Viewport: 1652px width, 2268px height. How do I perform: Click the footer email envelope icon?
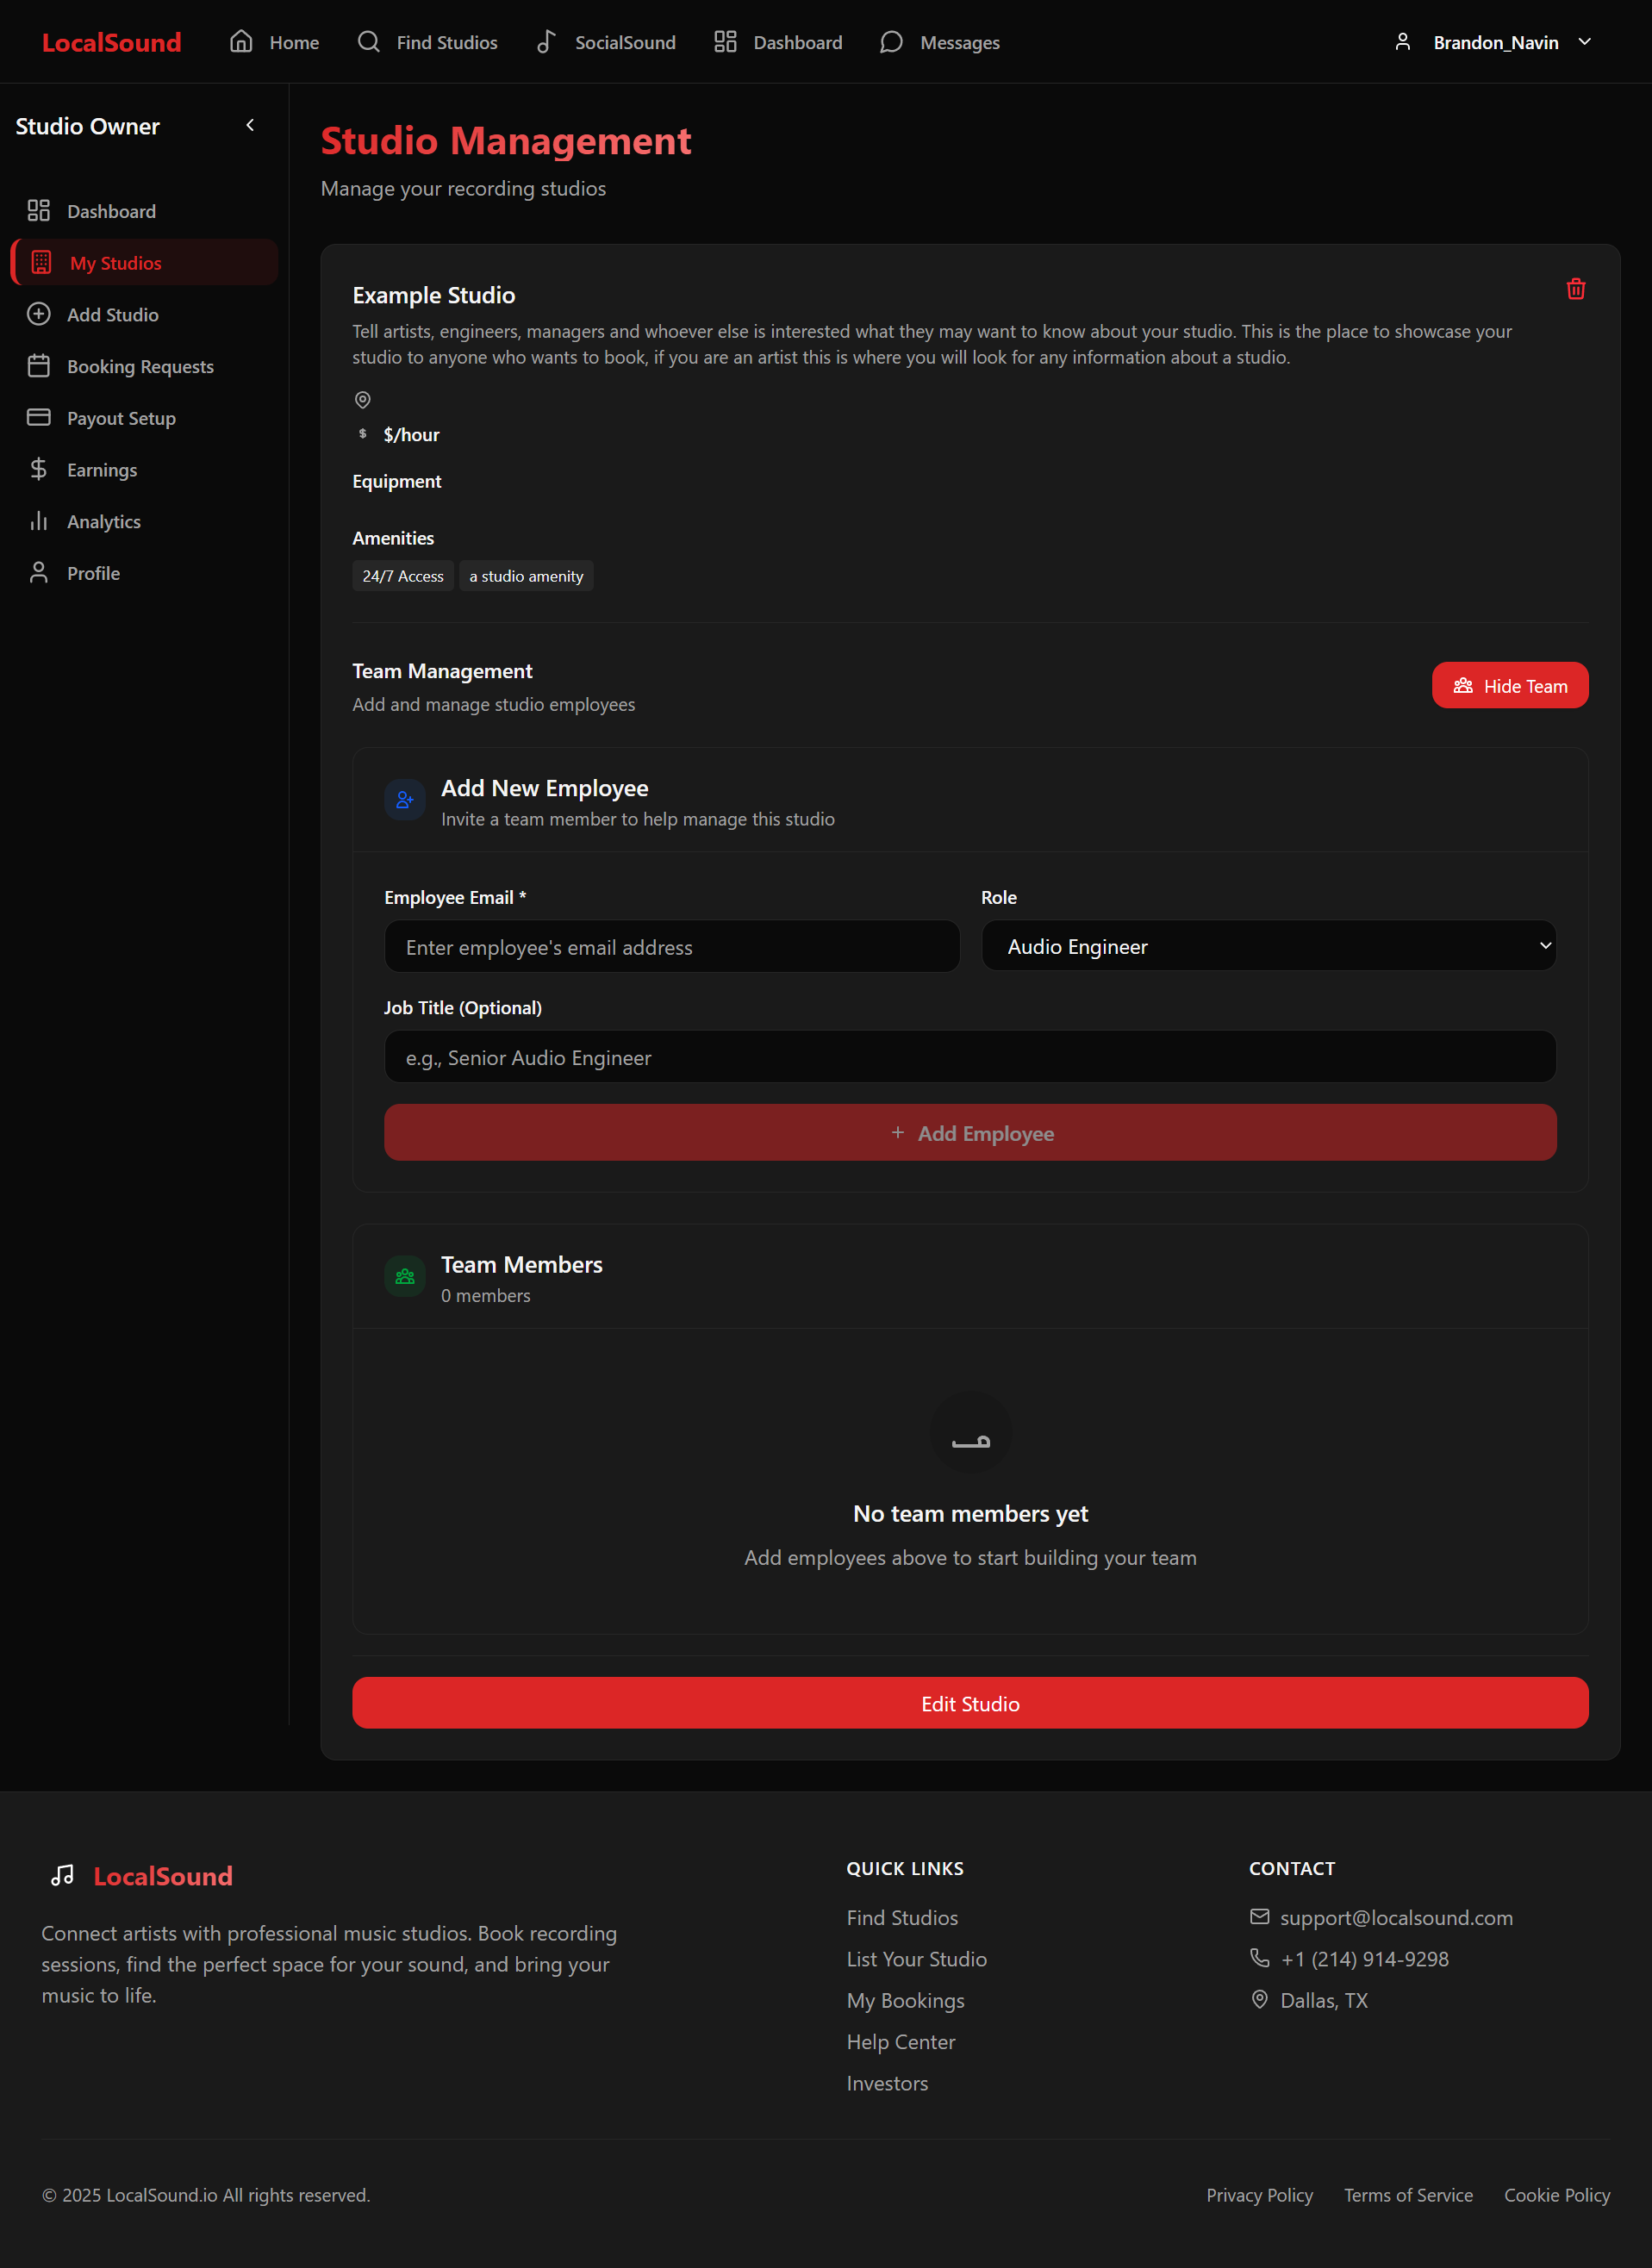tap(1260, 1916)
